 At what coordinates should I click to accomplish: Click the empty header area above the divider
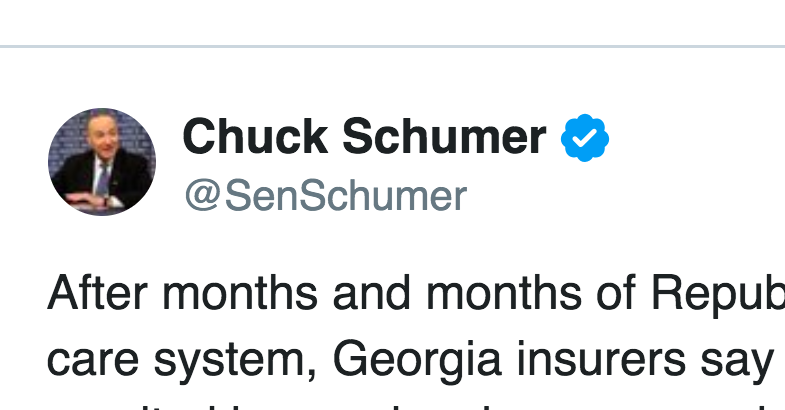coord(392,22)
